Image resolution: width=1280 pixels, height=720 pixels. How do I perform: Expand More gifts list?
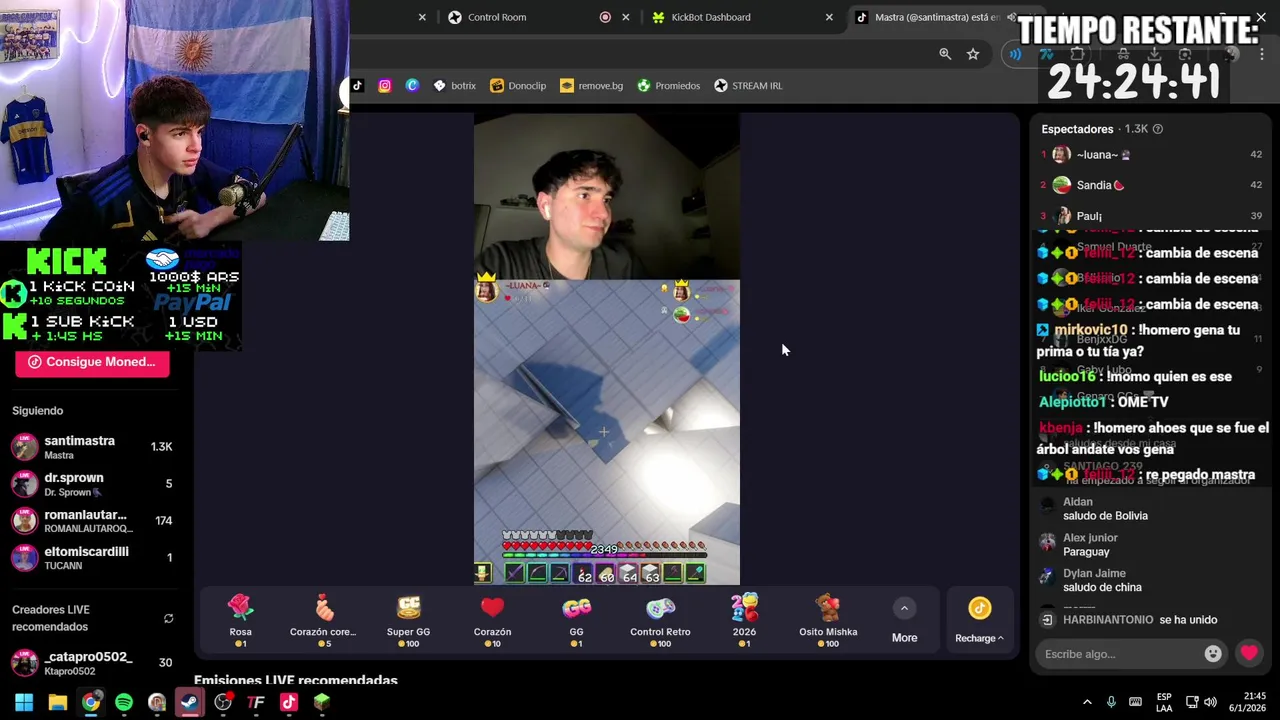[x=904, y=621]
